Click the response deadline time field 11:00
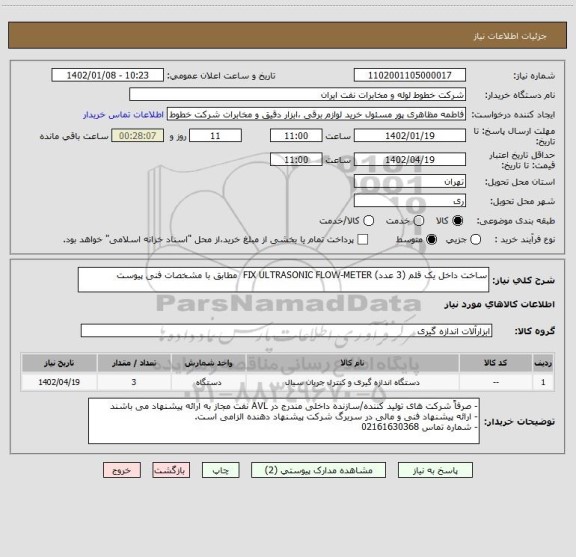576x557 pixels. 296,136
